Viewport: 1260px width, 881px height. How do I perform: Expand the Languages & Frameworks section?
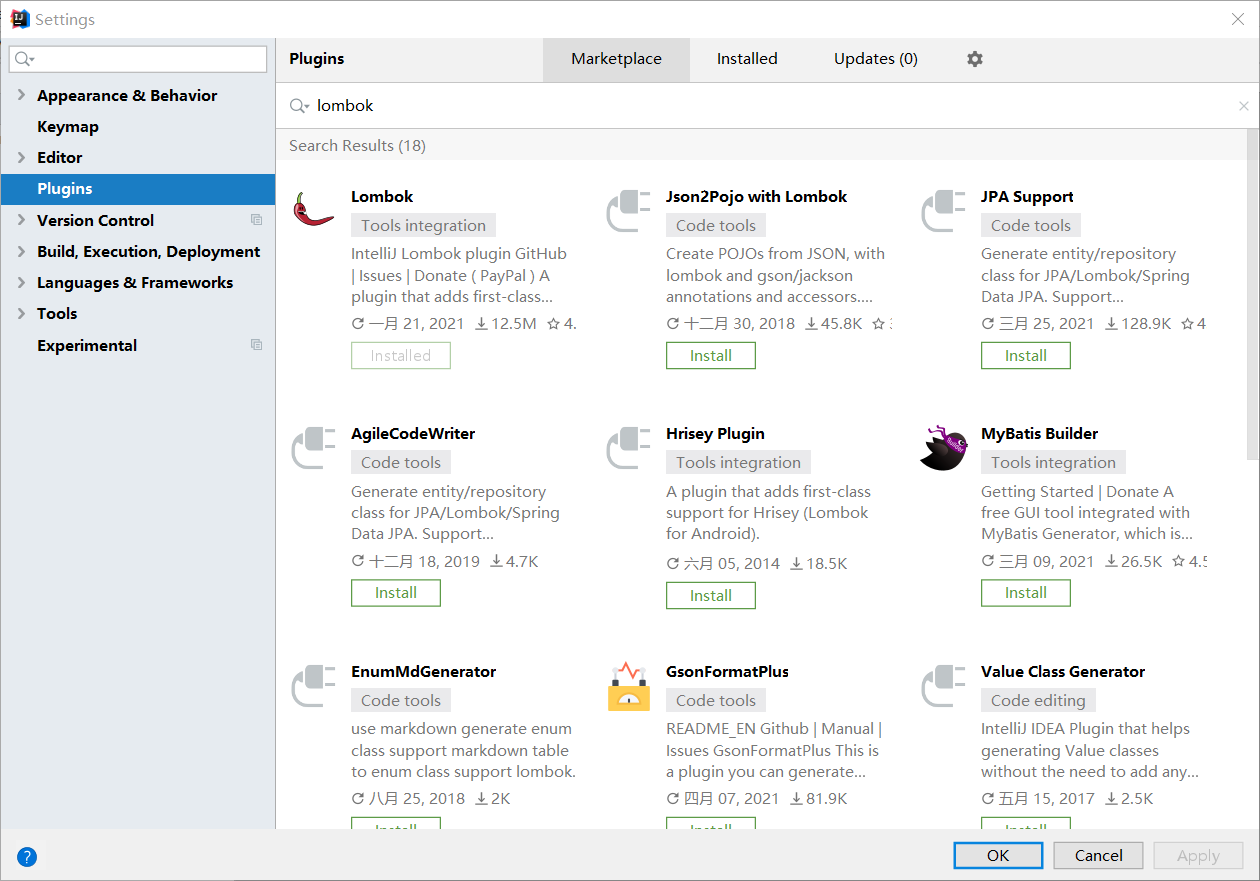coord(22,282)
